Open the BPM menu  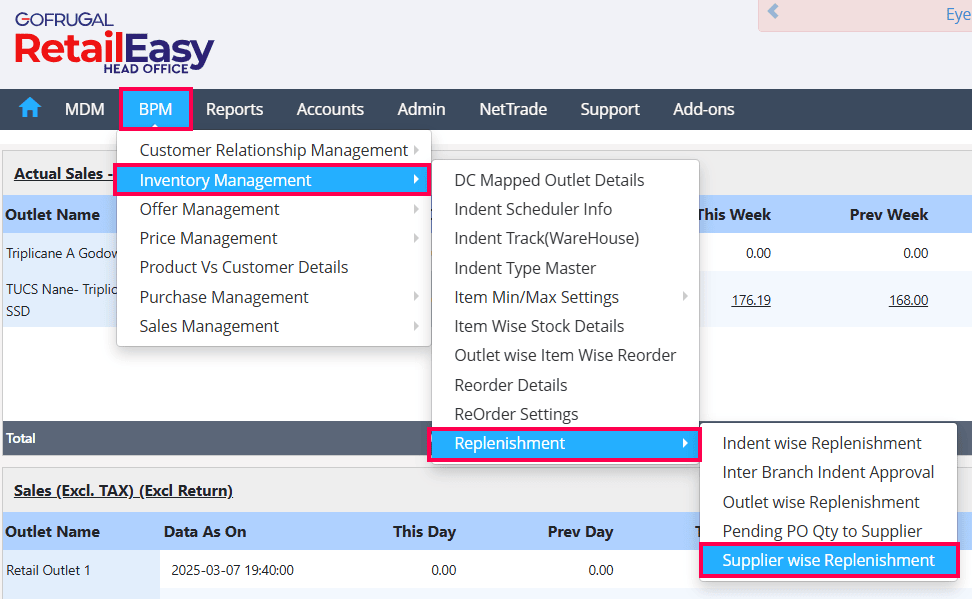[155, 109]
